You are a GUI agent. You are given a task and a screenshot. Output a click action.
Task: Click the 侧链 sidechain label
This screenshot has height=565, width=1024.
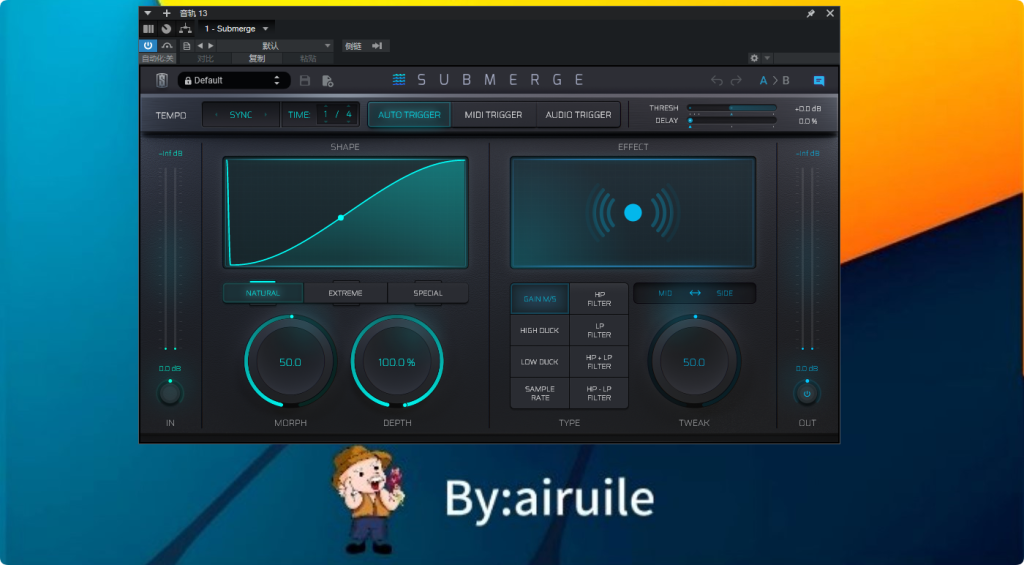point(353,46)
